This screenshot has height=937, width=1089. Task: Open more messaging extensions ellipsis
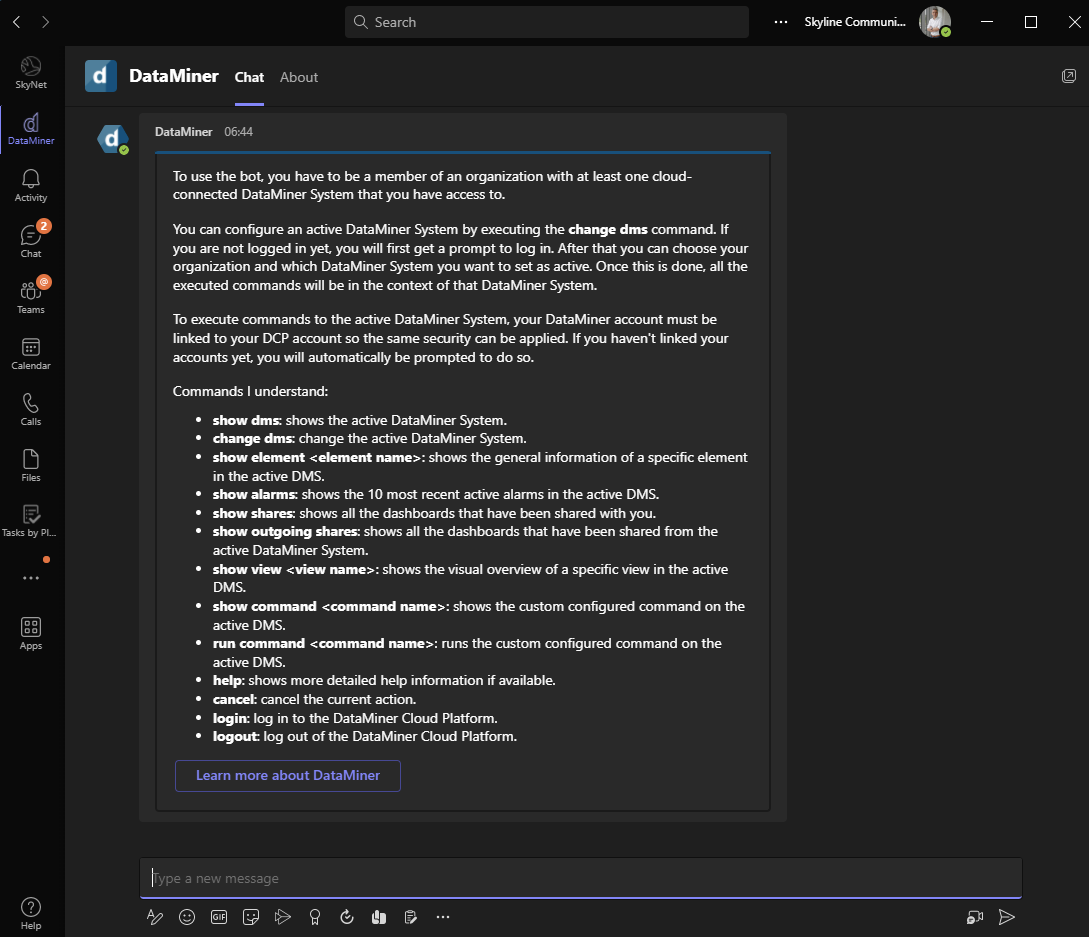click(443, 918)
